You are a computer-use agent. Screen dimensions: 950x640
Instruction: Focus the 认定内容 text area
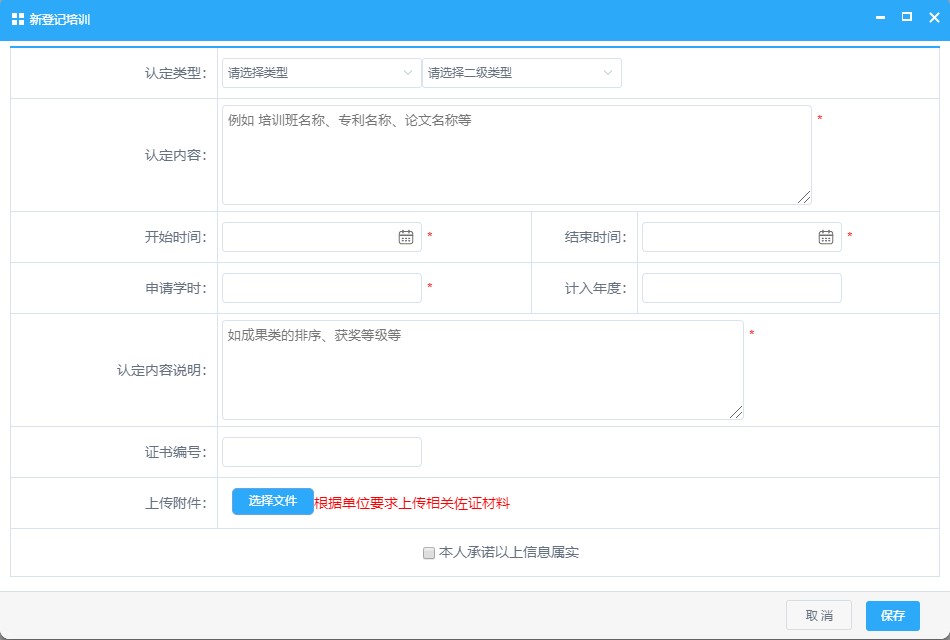(x=515, y=155)
